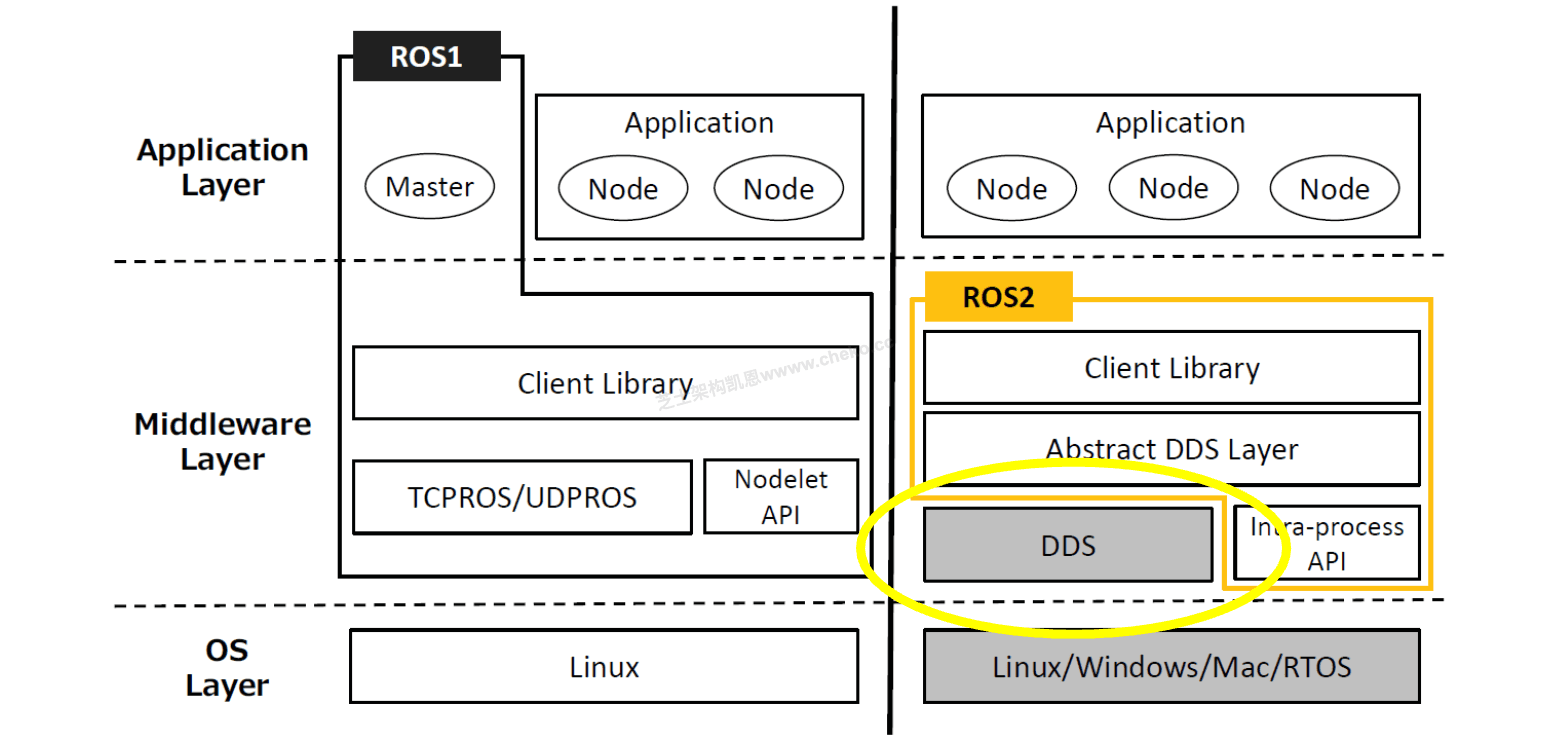Click the Linux/Windows/Mac/RTOS box
The height and width of the screenshot is (747, 1550).
[1171, 666]
